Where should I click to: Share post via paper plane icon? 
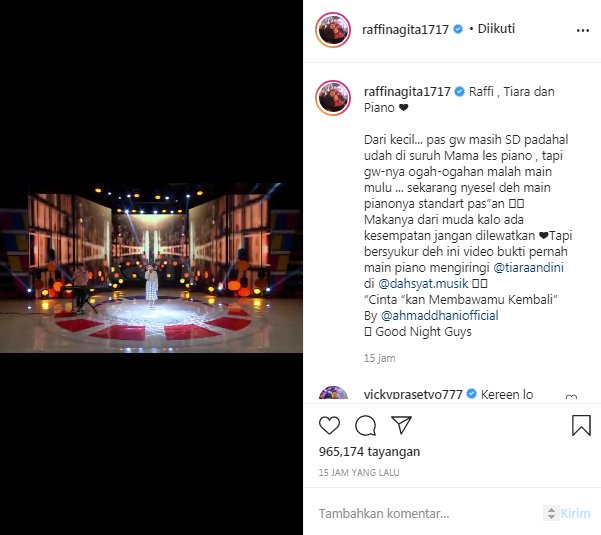click(401, 425)
